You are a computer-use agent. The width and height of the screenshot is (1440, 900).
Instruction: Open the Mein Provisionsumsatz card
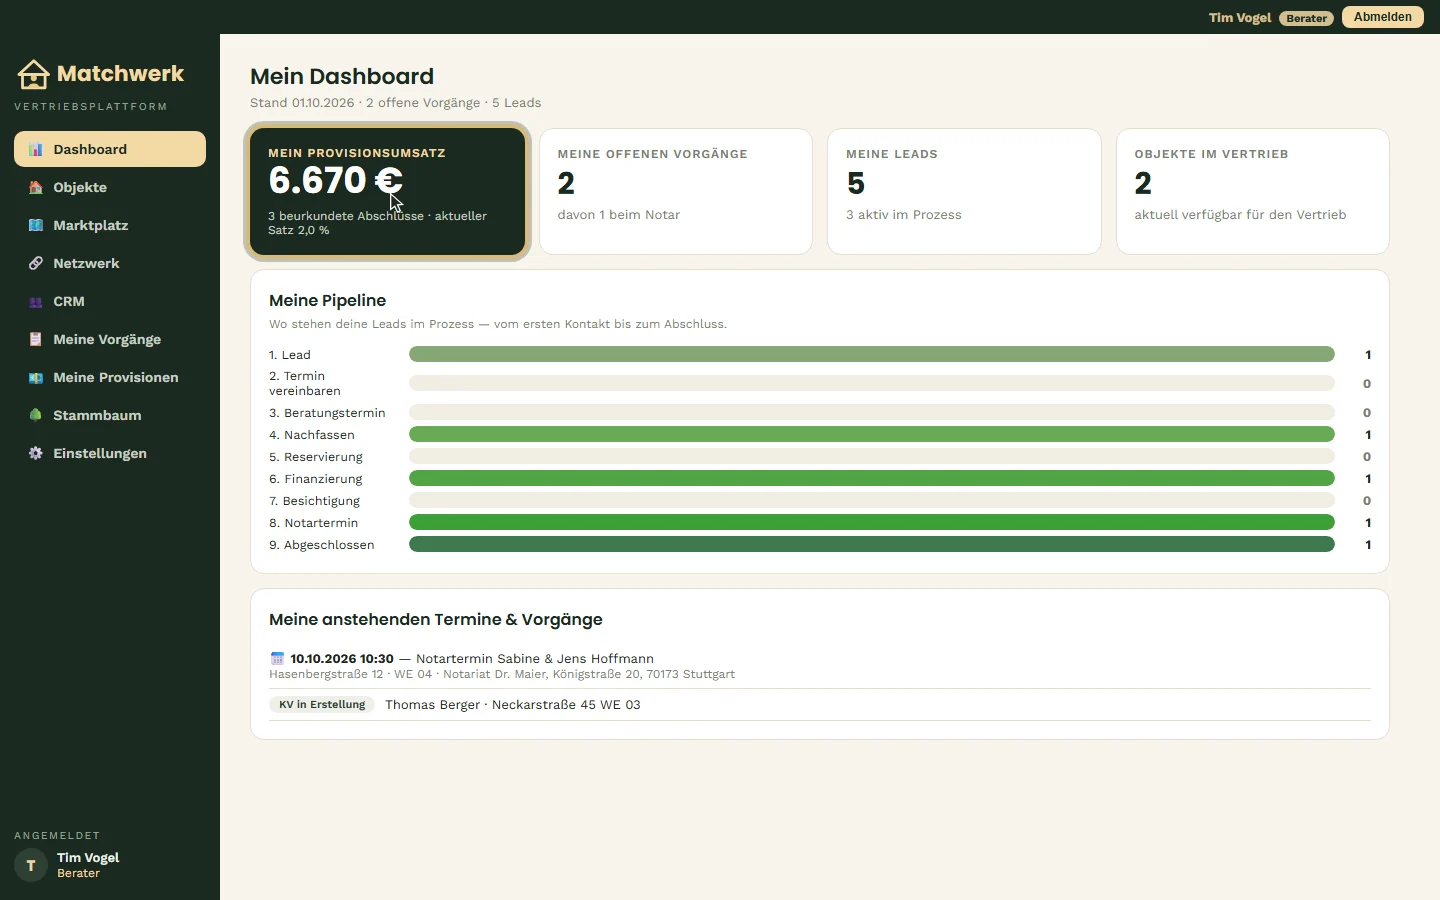click(388, 191)
